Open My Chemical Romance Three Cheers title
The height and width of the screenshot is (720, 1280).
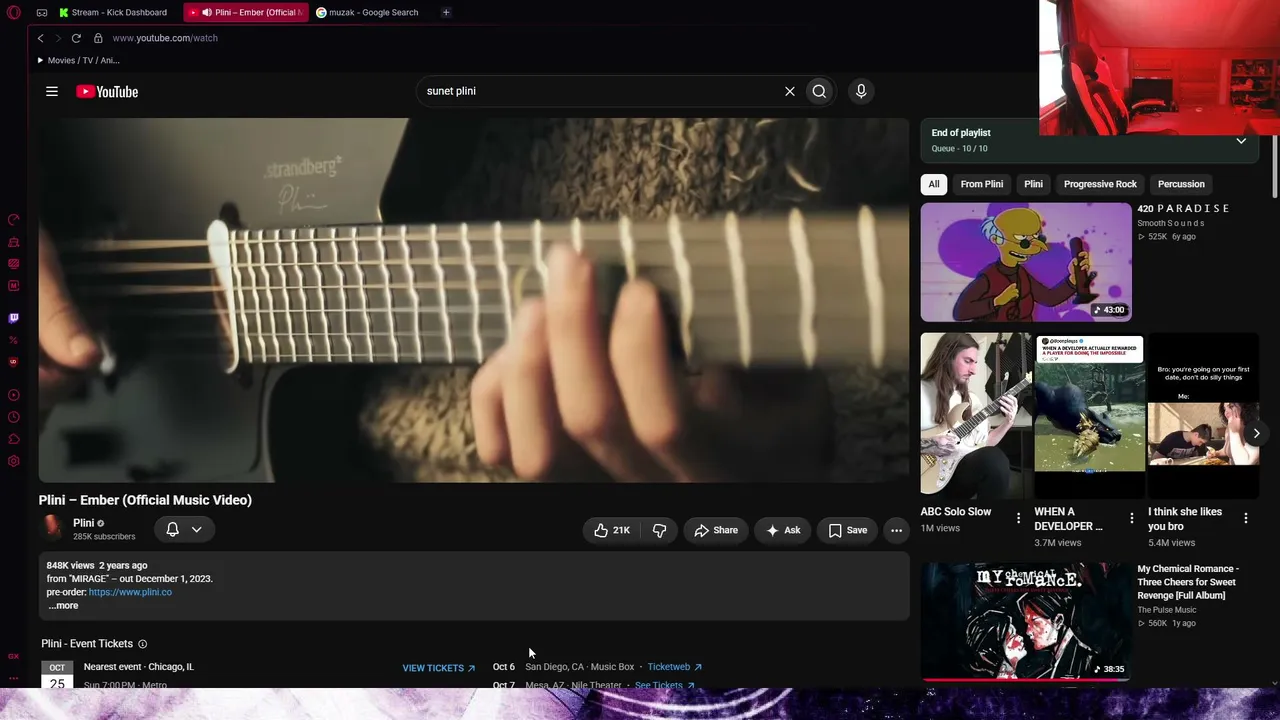coord(1188,582)
